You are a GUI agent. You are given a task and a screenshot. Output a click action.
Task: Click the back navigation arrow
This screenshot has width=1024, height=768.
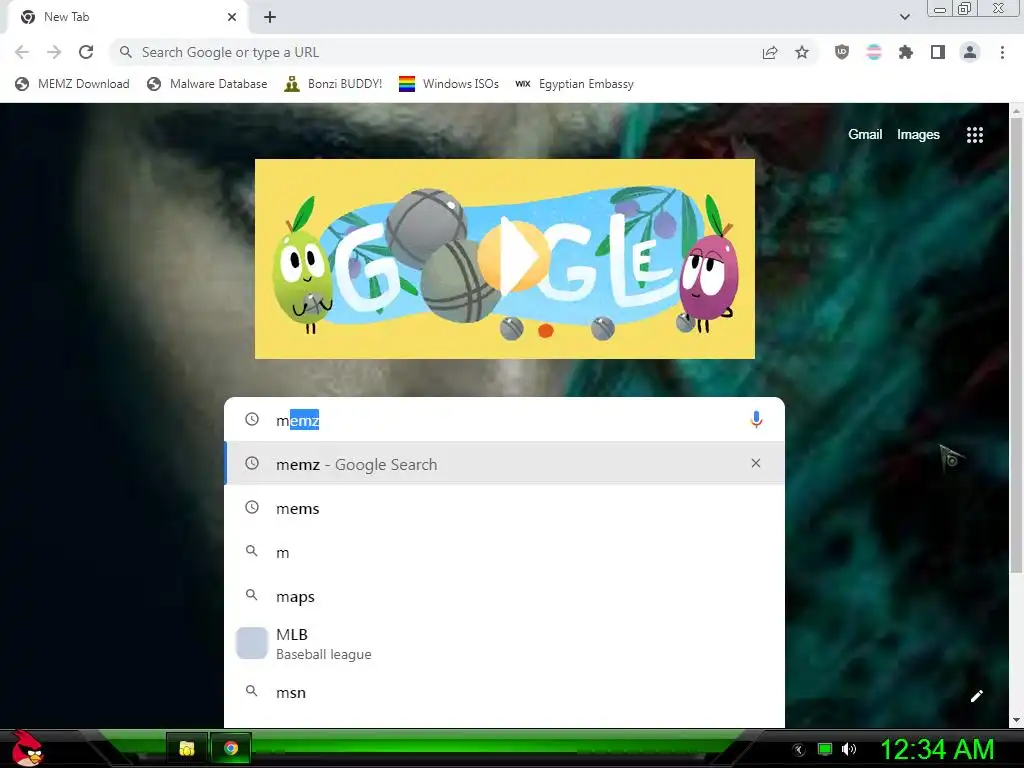click(x=22, y=52)
